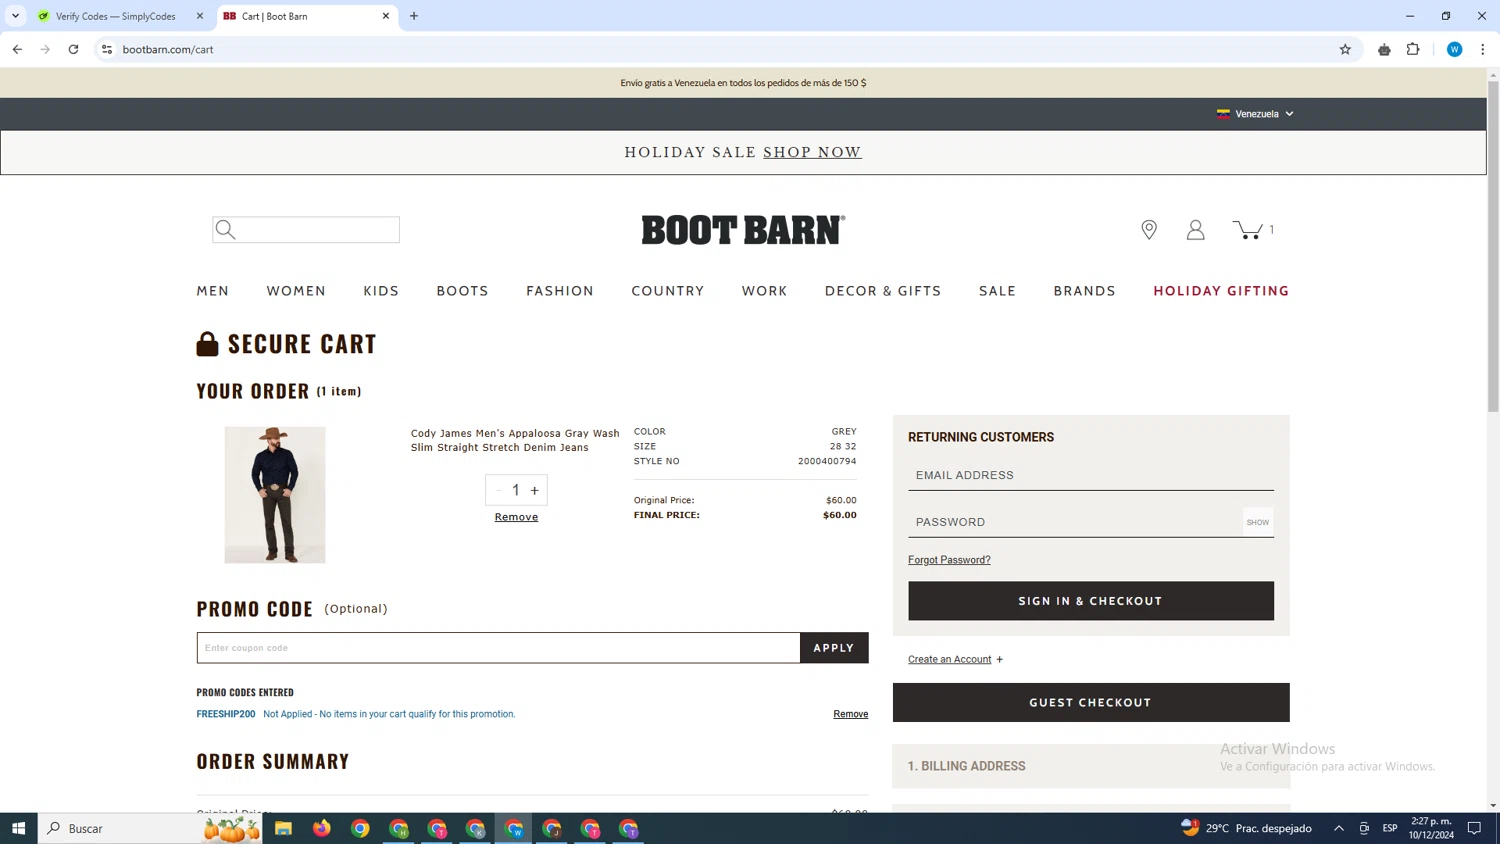Click SIGN IN & CHECKOUT button

[x=1091, y=601]
